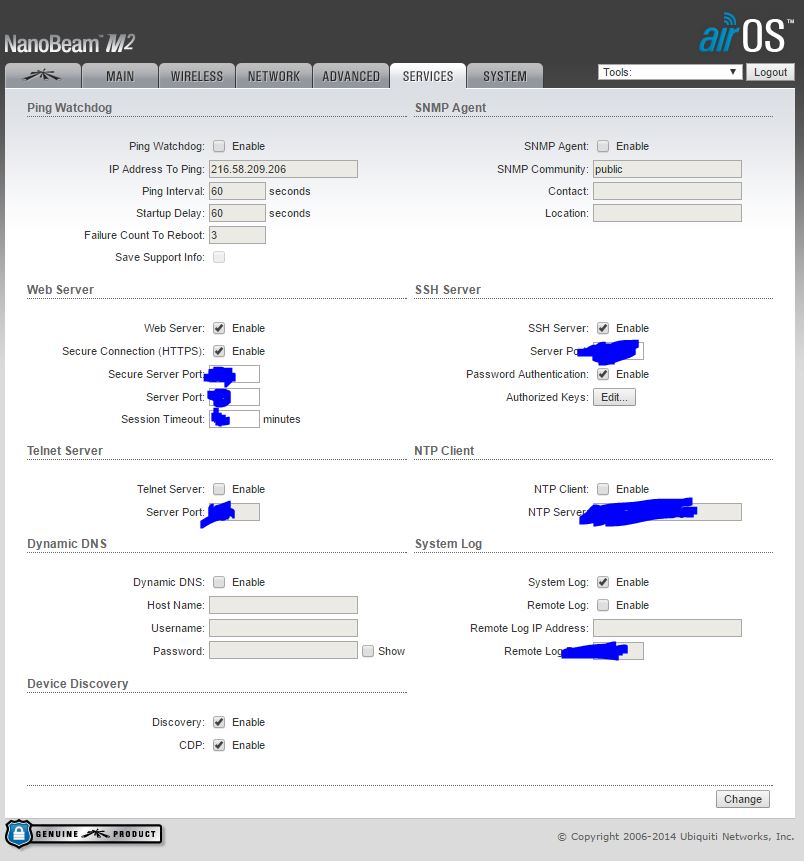Select the SERVICES tab

pos(428,76)
